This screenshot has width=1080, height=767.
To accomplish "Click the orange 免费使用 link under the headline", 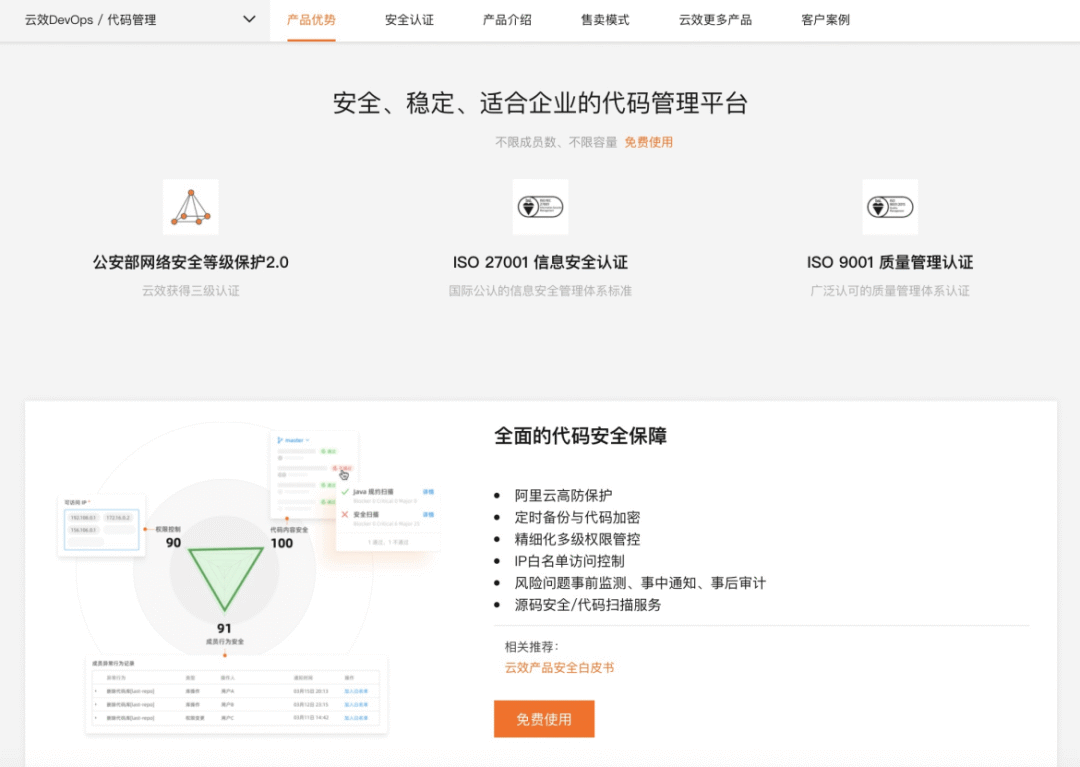I will (648, 142).
